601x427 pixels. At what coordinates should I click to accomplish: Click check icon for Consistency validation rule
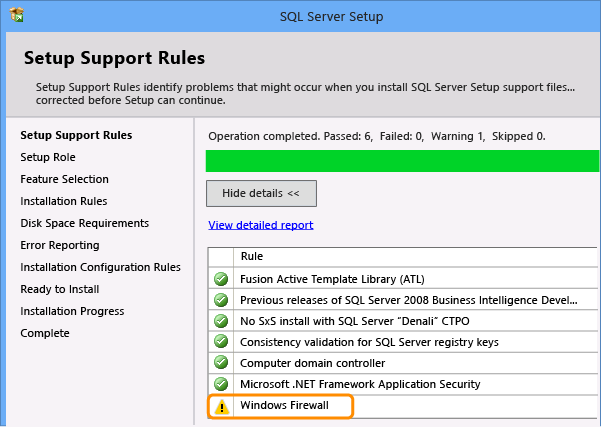coord(220,342)
